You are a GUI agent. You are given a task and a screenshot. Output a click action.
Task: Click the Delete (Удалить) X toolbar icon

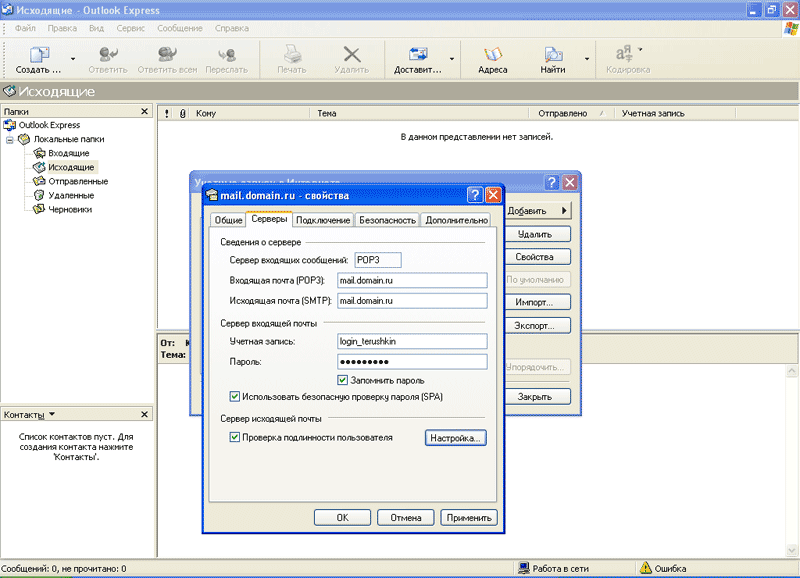pyautogui.click(x=352, y=54)
